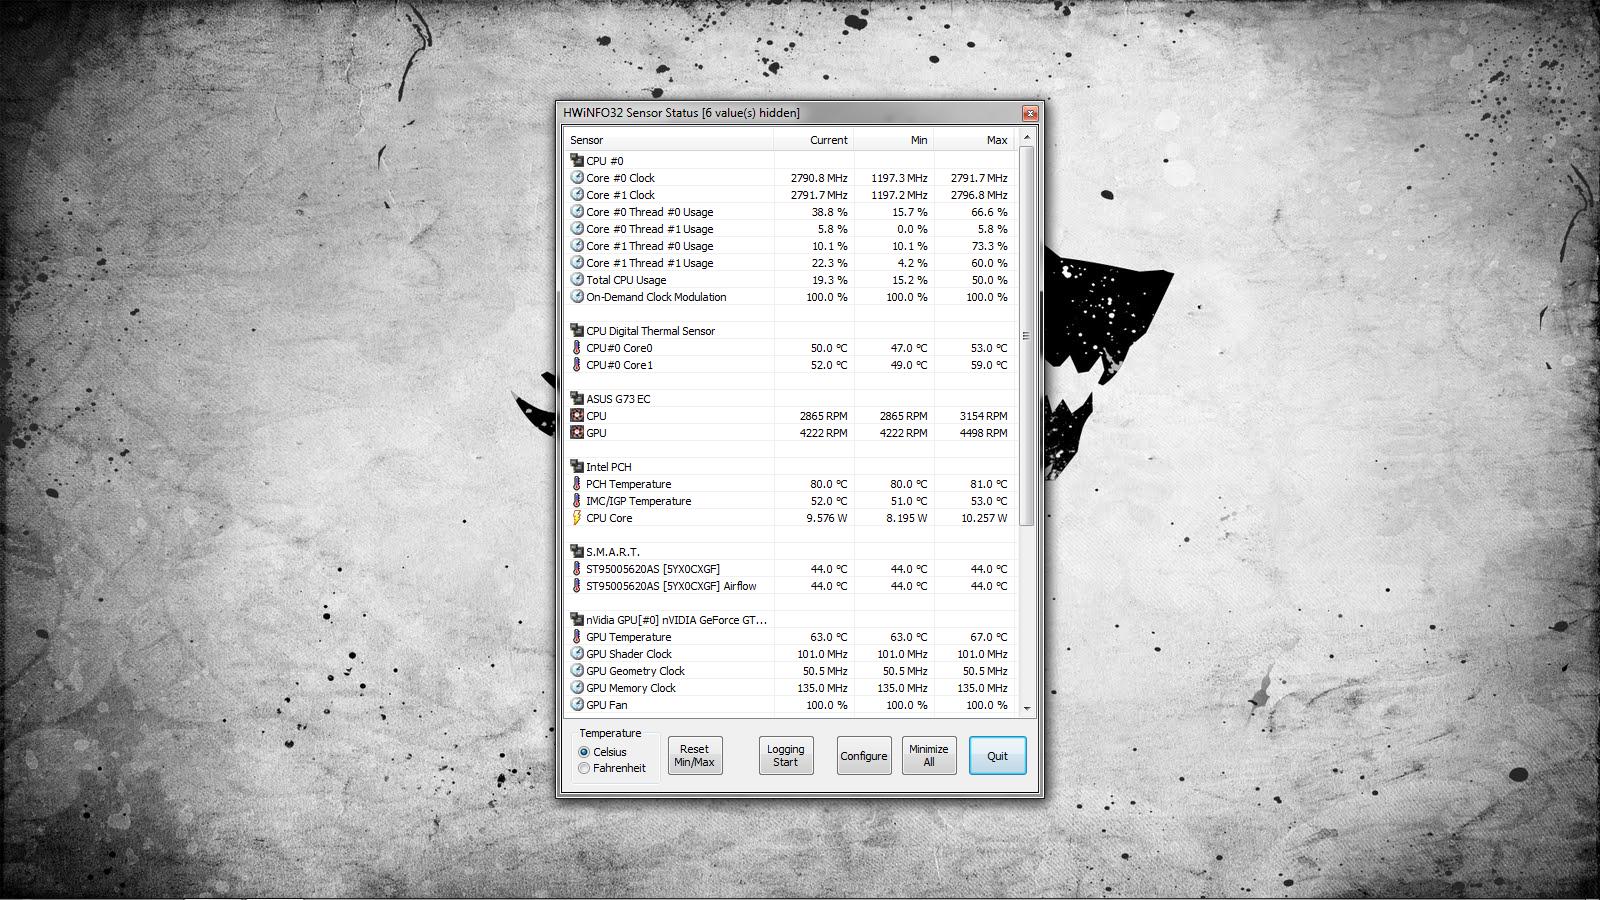Click the scrollbar up arrow
1600x900 pixels.
tap(1026, 138)
